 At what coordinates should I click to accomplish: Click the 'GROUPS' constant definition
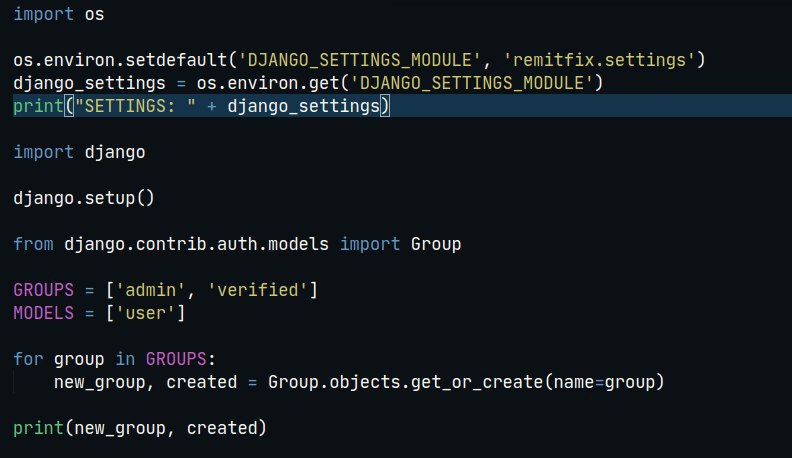point(43,290)
